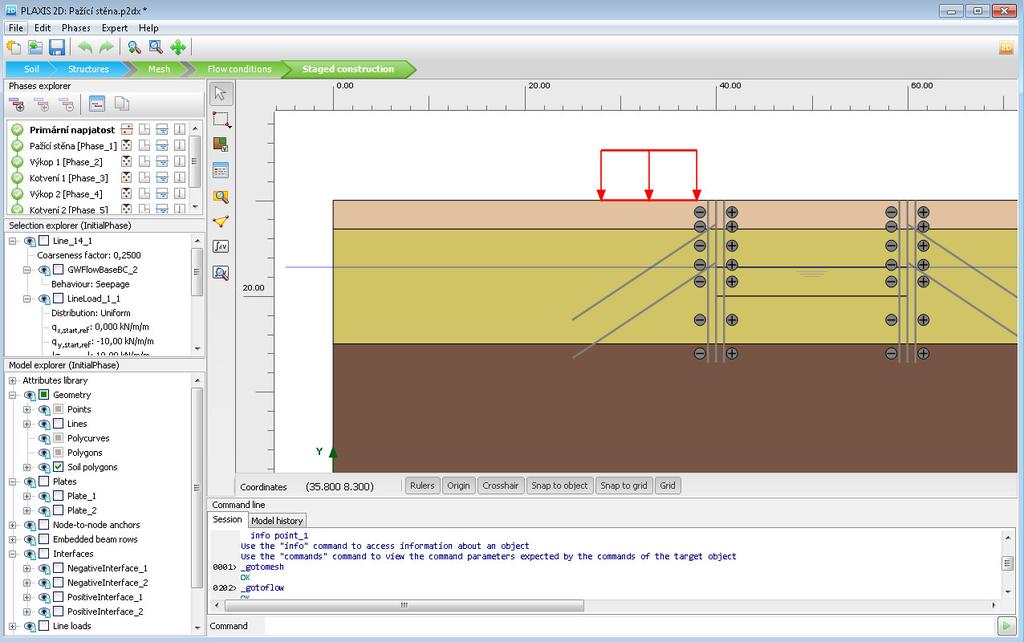The height and width of the screenshot is (642, 1024).
Task: Check the Line_14_1 checkbox
Action: click(44, 241)
